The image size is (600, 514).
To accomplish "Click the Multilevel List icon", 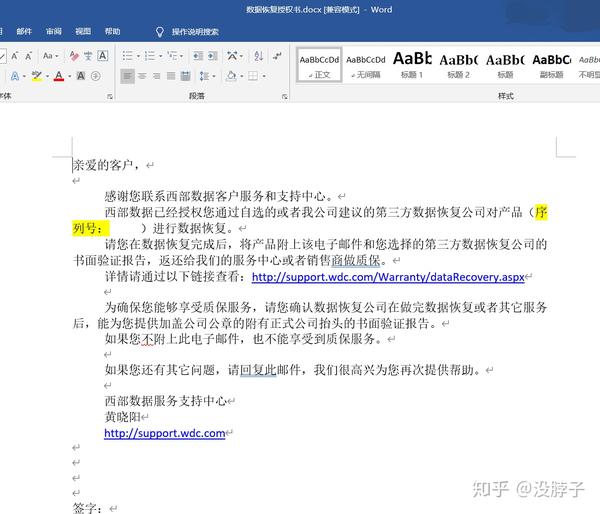I will [173, 56].
